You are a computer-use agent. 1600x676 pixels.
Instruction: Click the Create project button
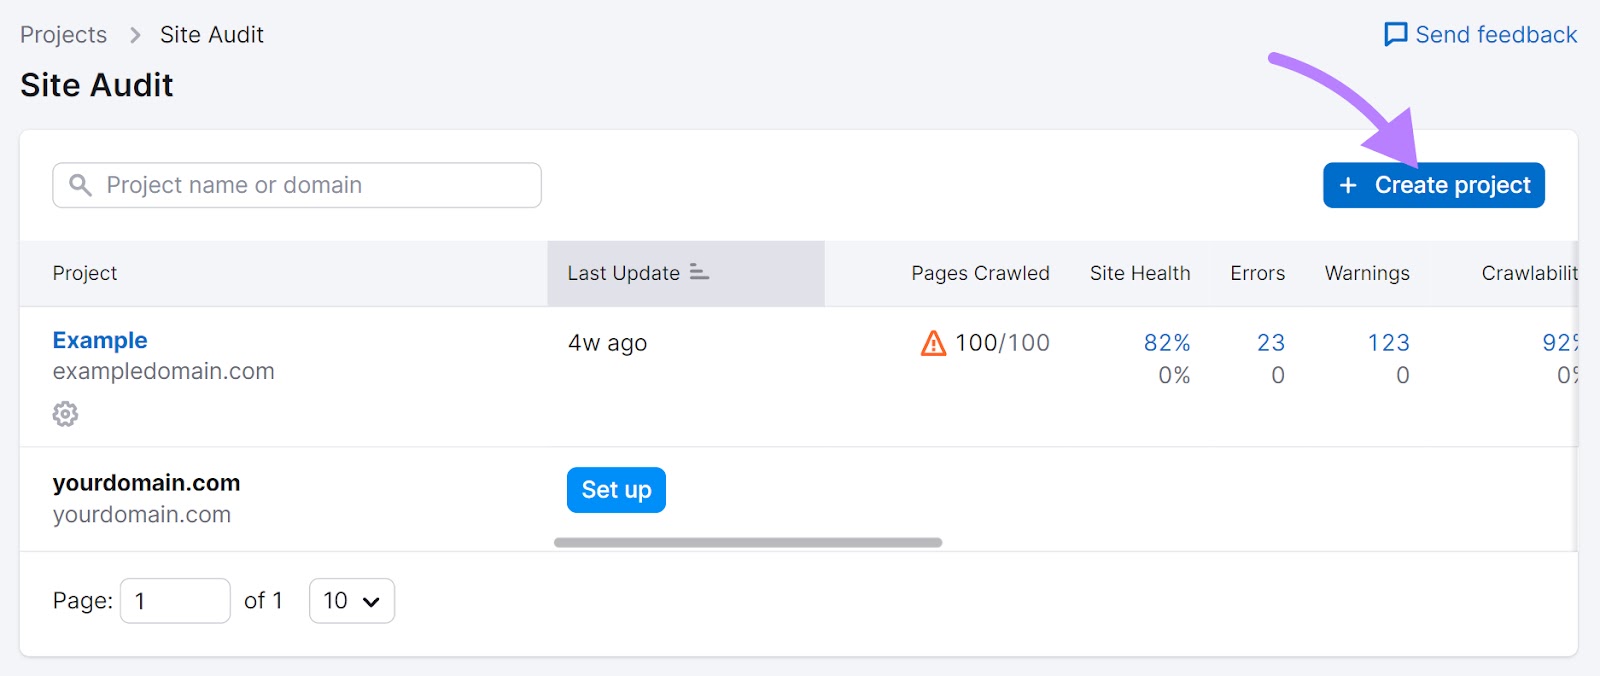1433,185
